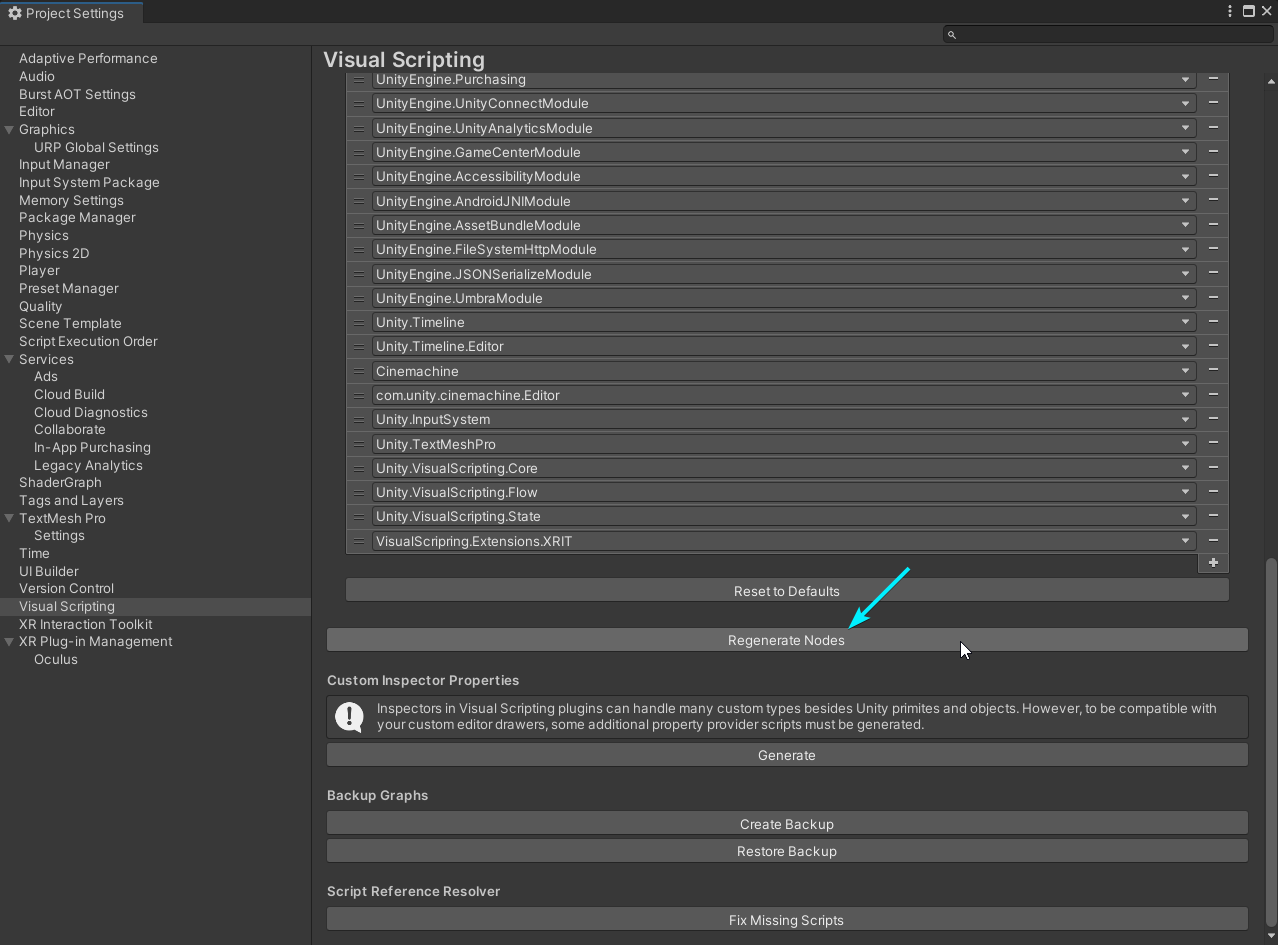Click Generate custom inspector properties button
The width and height of the screenshot is (1278, 945).
[x=787, y=755]
